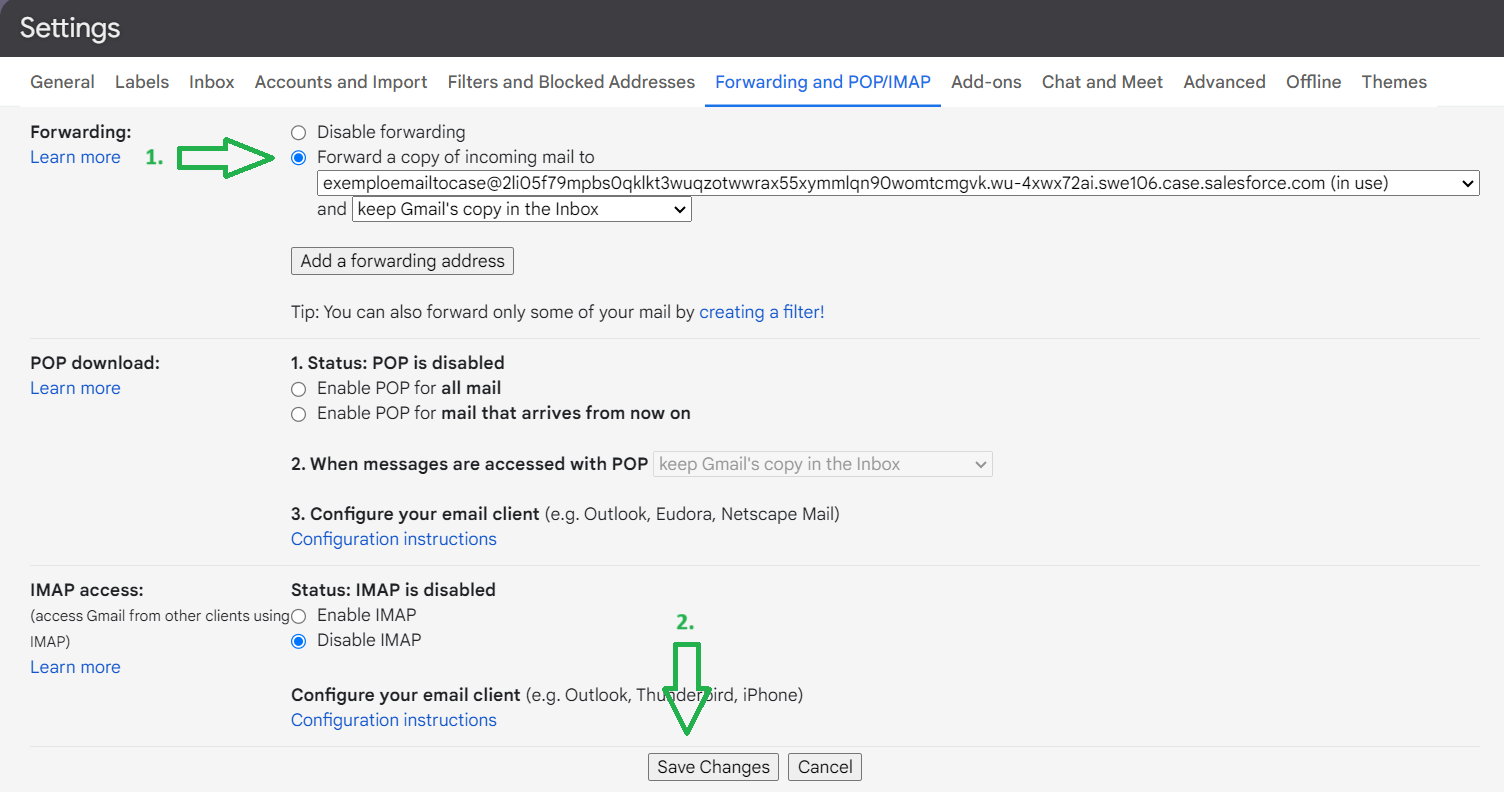This screenshot has height=792, width=1504.
Task: Select the Disable forwarding option
Action: coord(298,131)
